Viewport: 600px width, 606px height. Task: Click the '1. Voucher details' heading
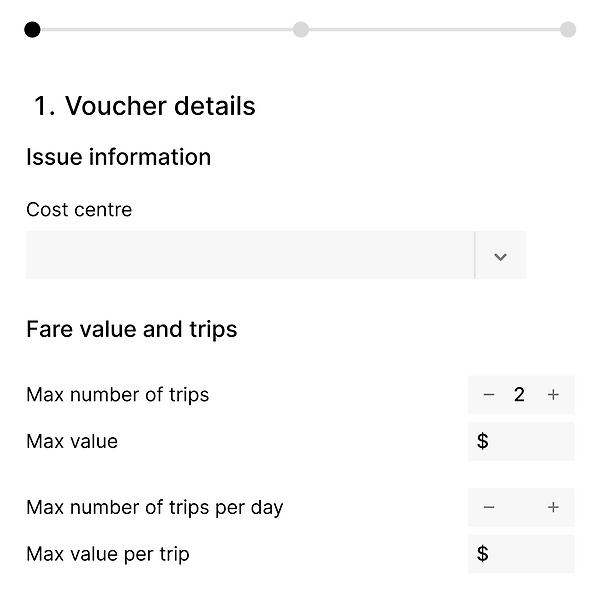[145, 106]
